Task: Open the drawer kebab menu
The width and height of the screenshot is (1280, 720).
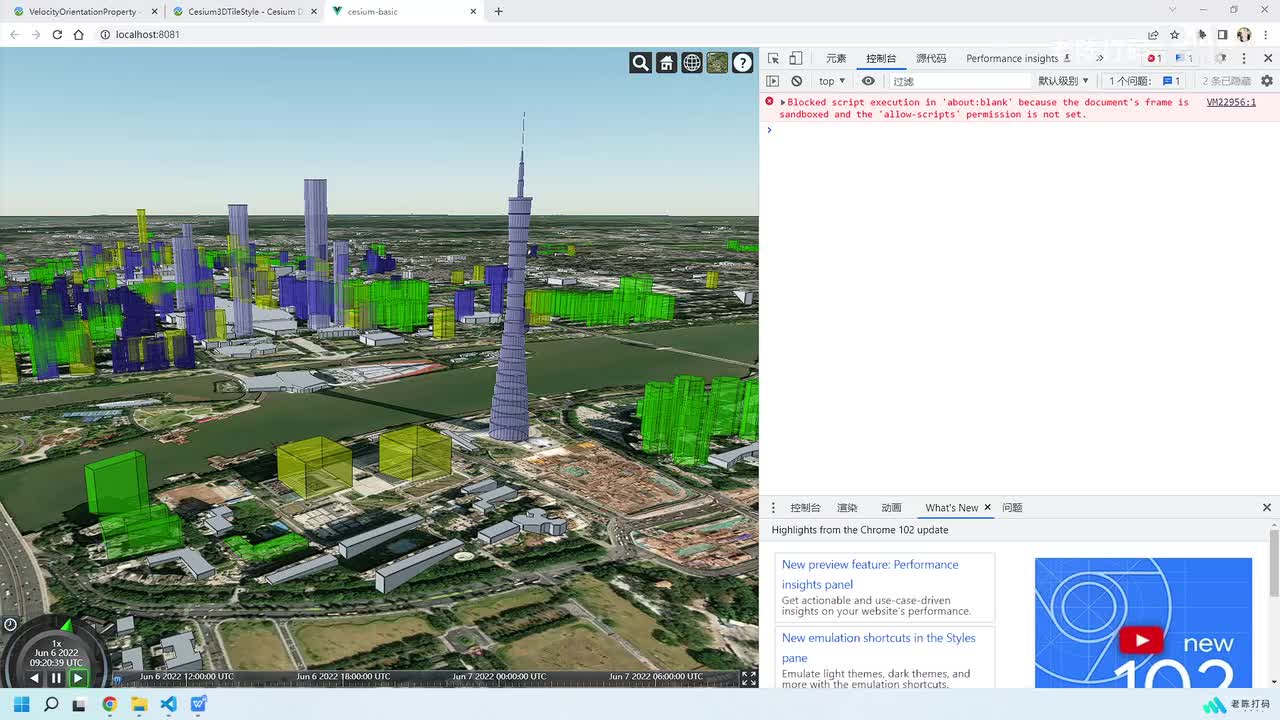Action: 773,508
